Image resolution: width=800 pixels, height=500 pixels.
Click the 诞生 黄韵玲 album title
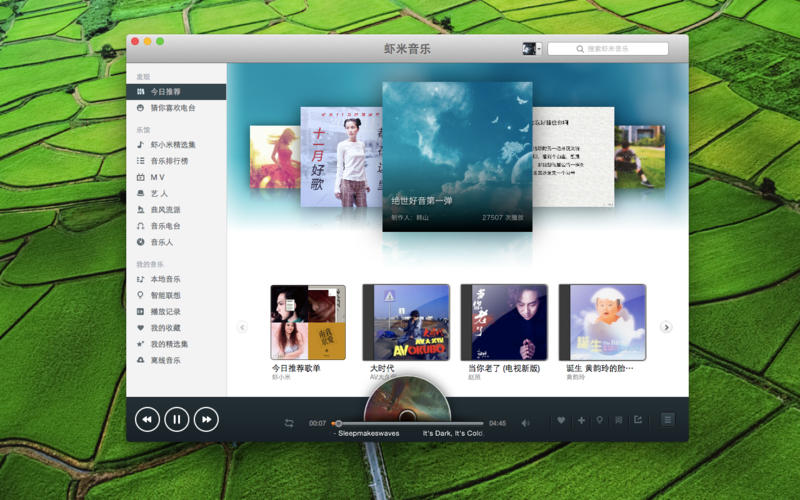tap(599, 368)
